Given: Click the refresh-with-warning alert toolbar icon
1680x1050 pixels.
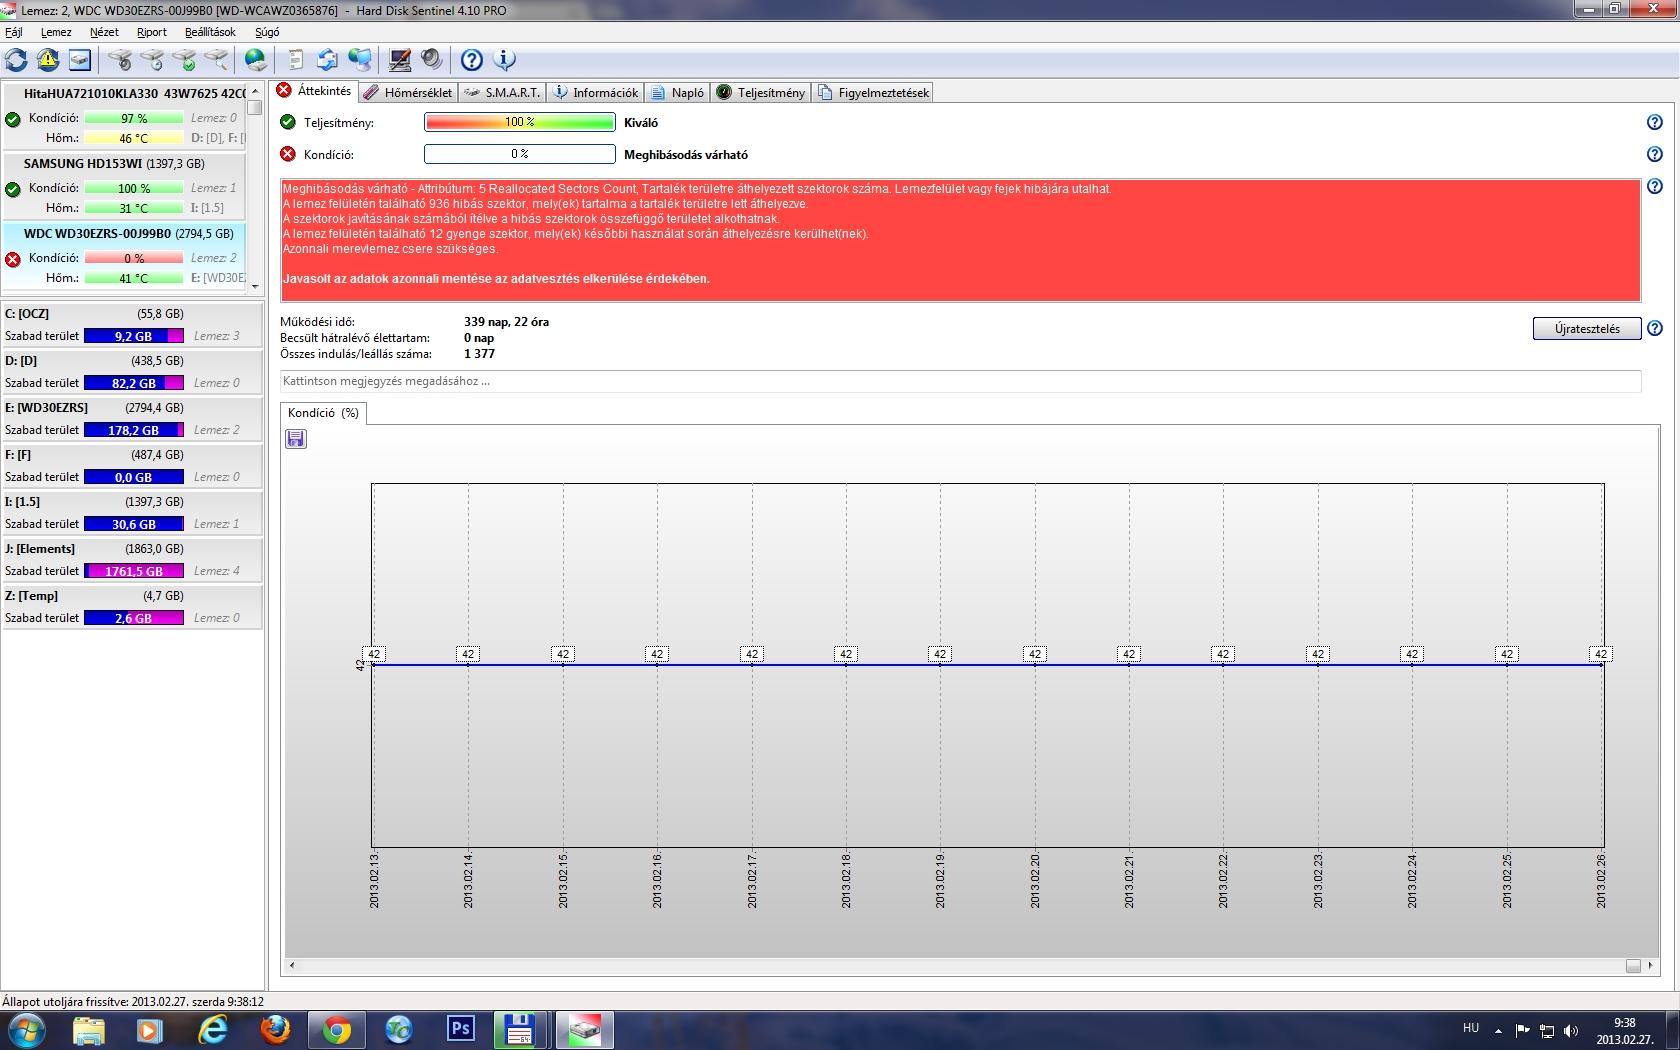Looking at the screenshot, I should pyautogui.click(x=48, y=60).
